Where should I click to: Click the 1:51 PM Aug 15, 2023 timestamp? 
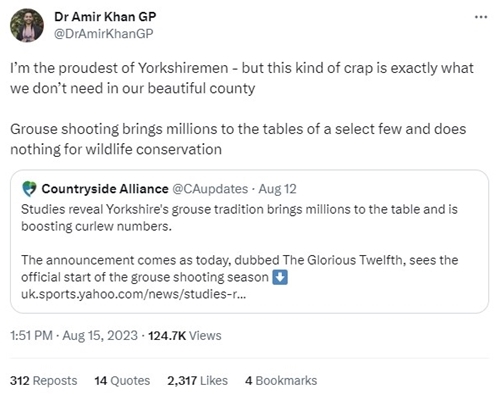click(x=74, y=335)
